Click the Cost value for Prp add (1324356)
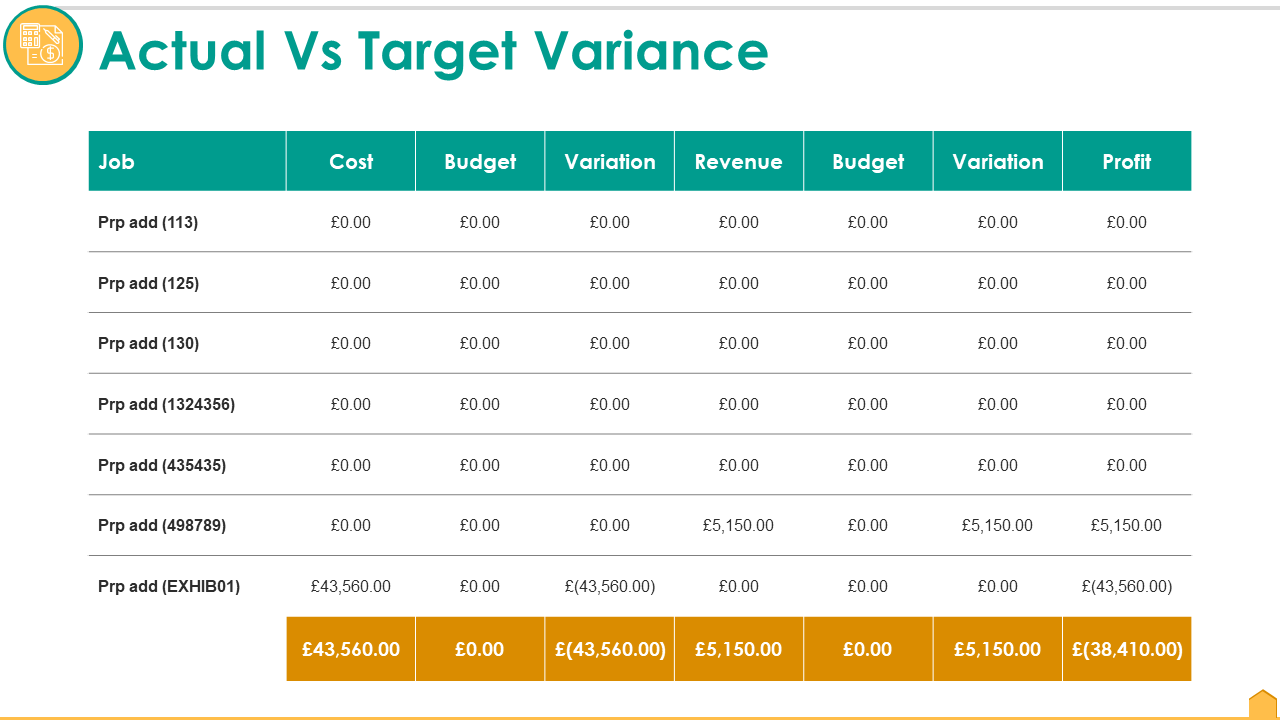This screenshot has width=1280, height=720. coord(351,404)
